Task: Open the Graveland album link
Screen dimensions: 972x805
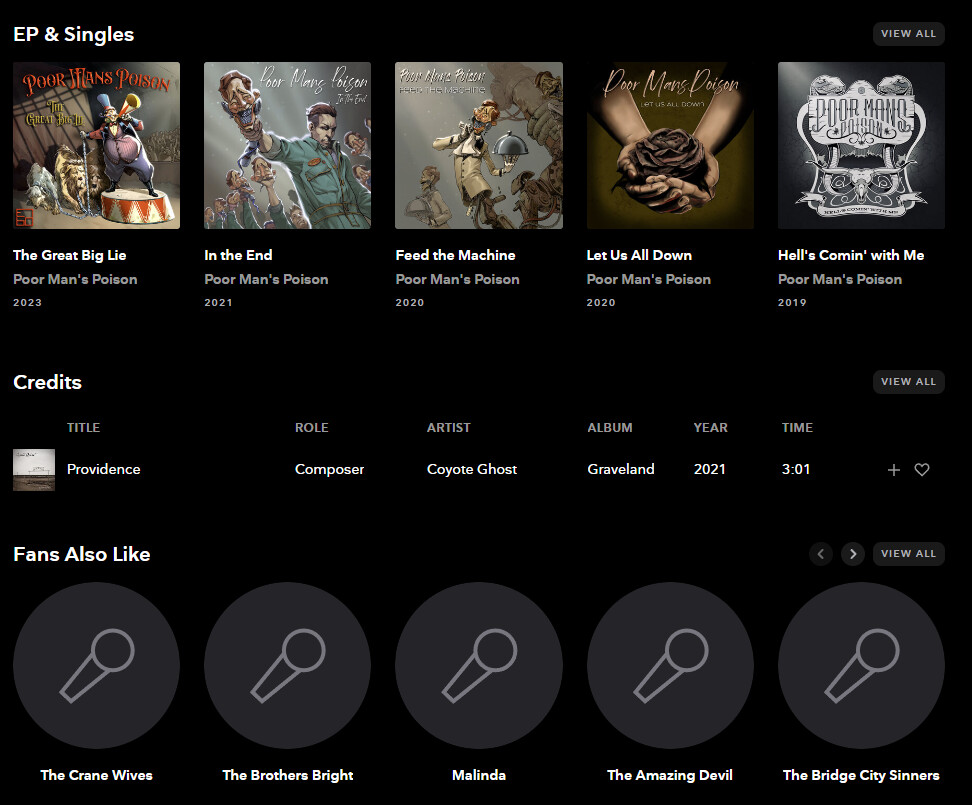Action: coord(621,469)
